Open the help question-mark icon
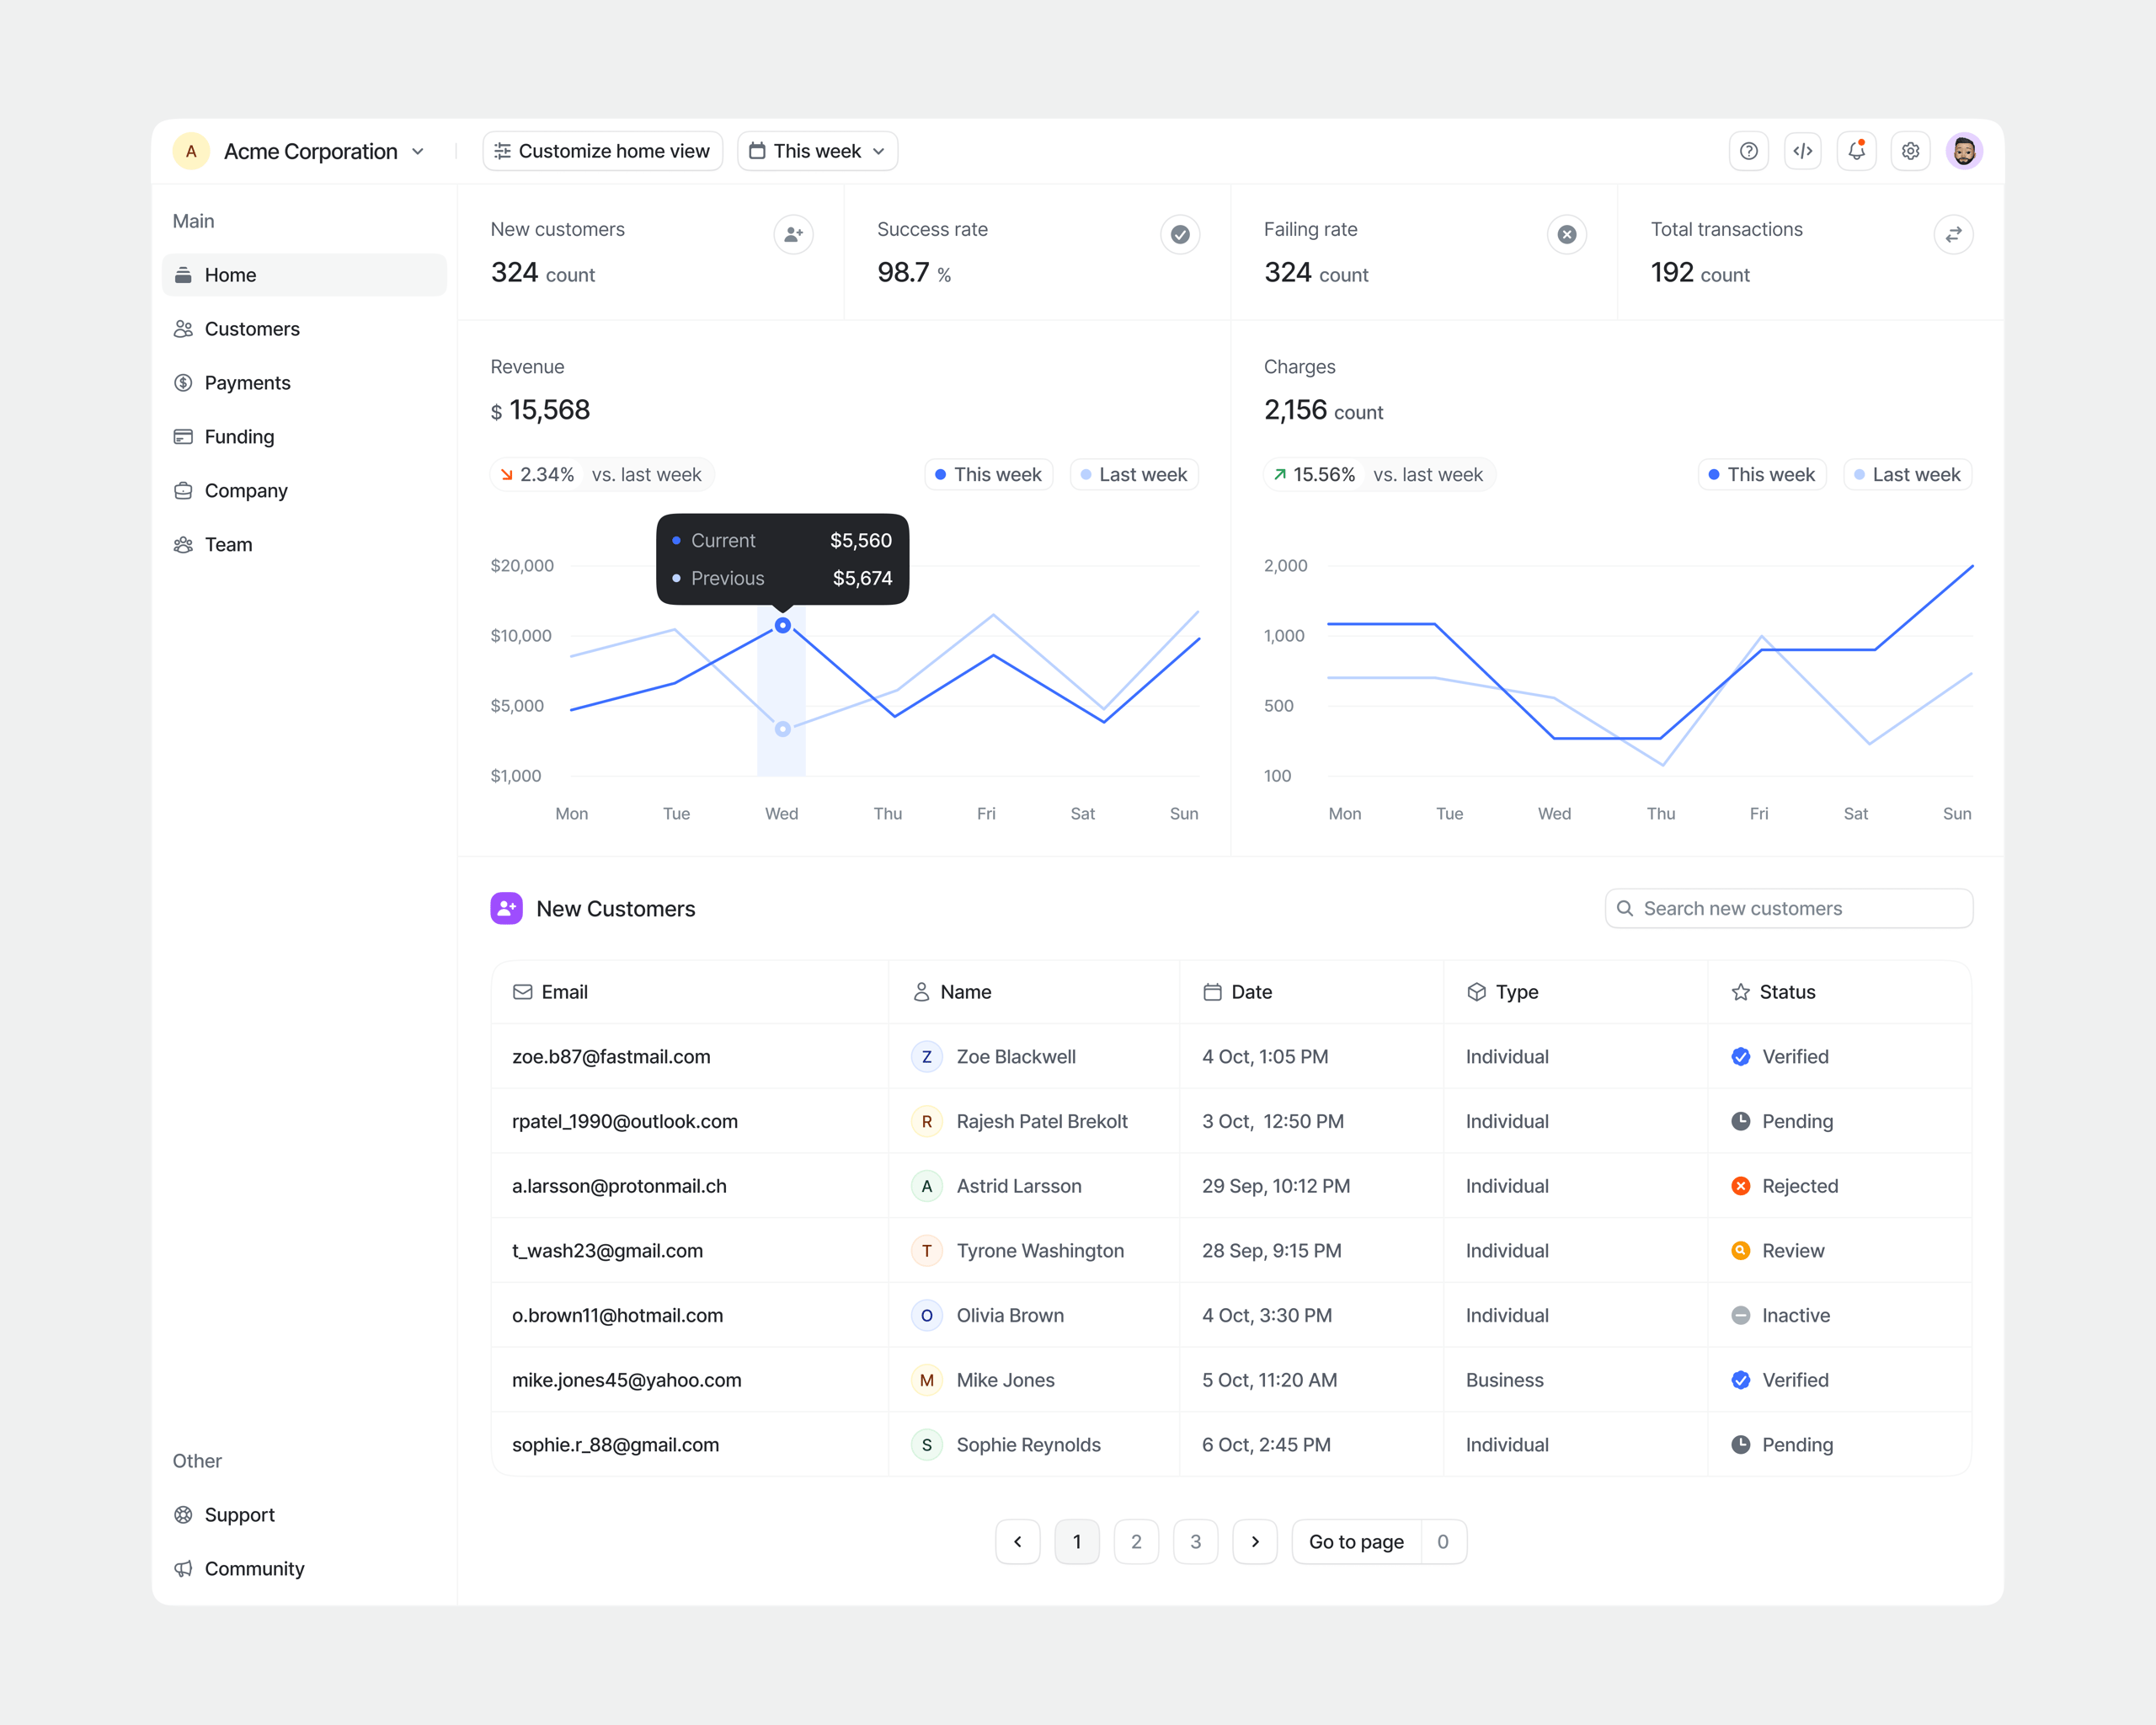 [x=1748, y=151]
